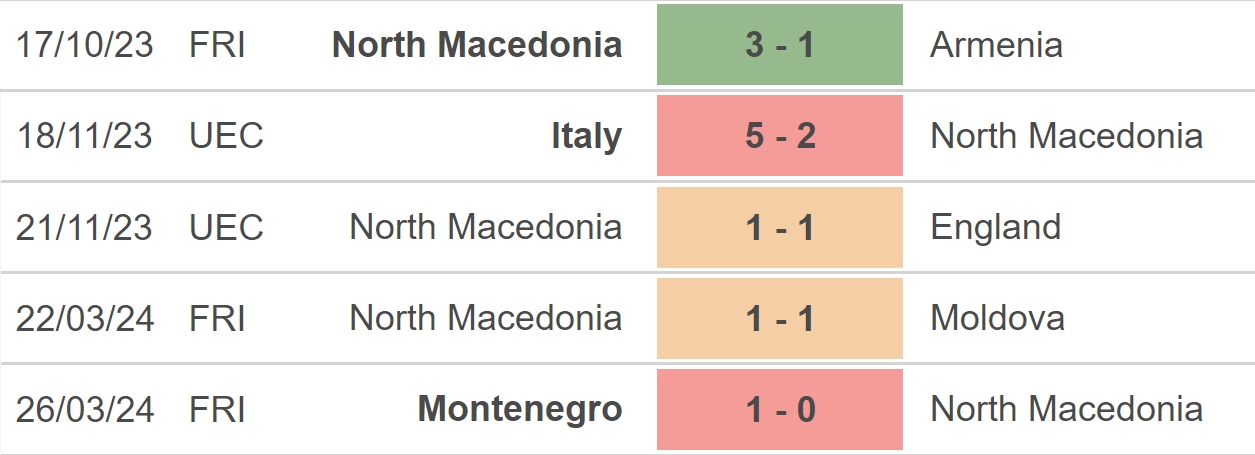Click North Macedonia in bold, facing Armenia
This screenshot has width=1255, height=455.
coord(477,45)
